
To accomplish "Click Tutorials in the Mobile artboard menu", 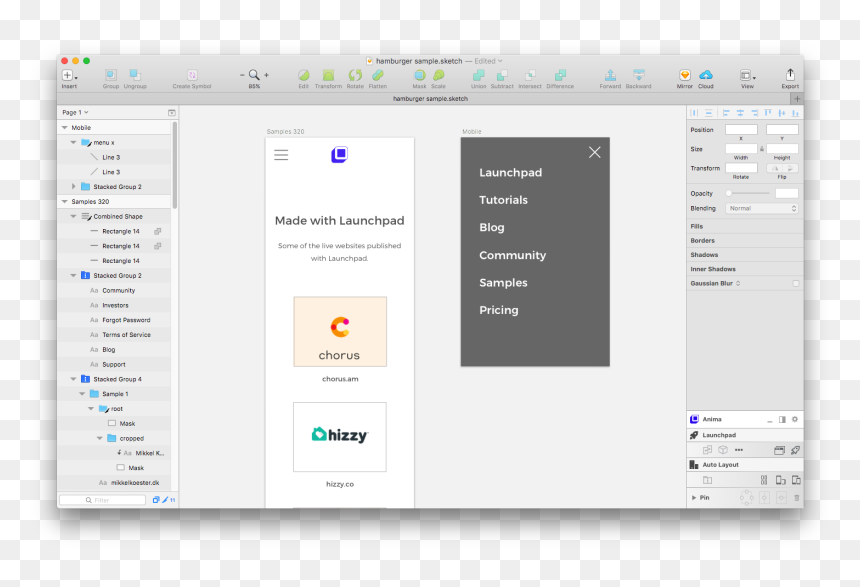I will (503, 200).
